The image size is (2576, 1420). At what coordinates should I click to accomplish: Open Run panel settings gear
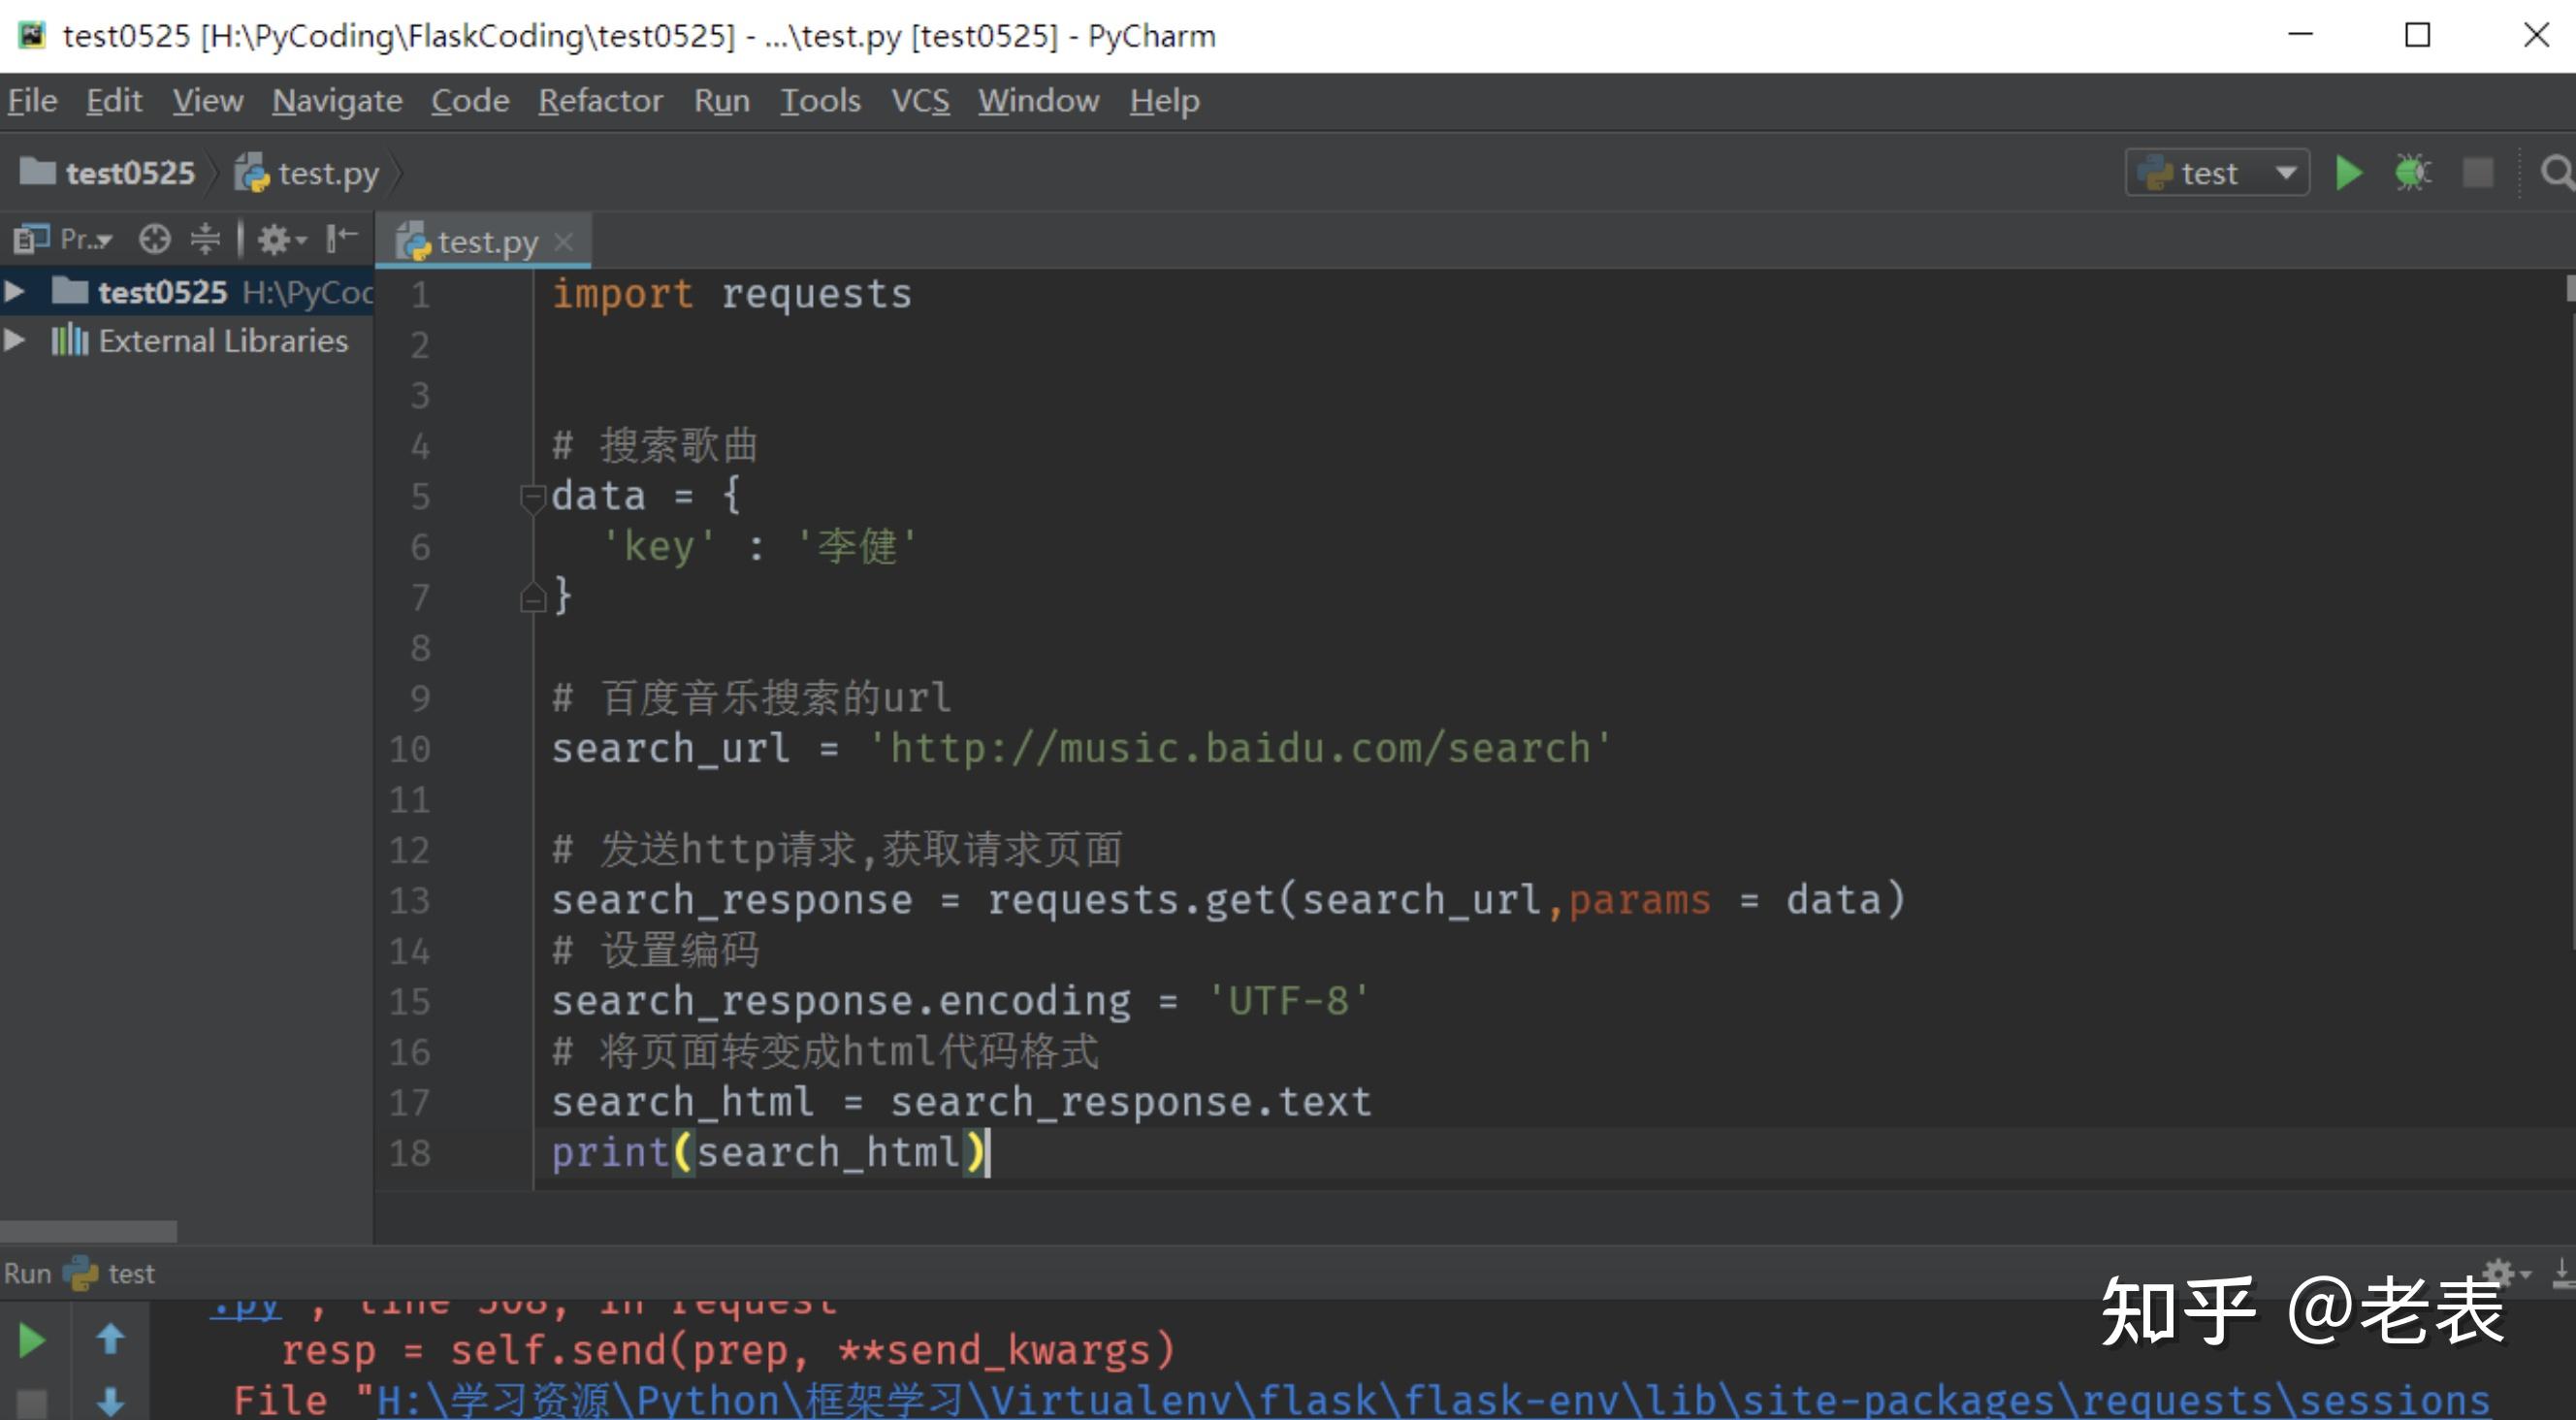coord(2506,1273)
